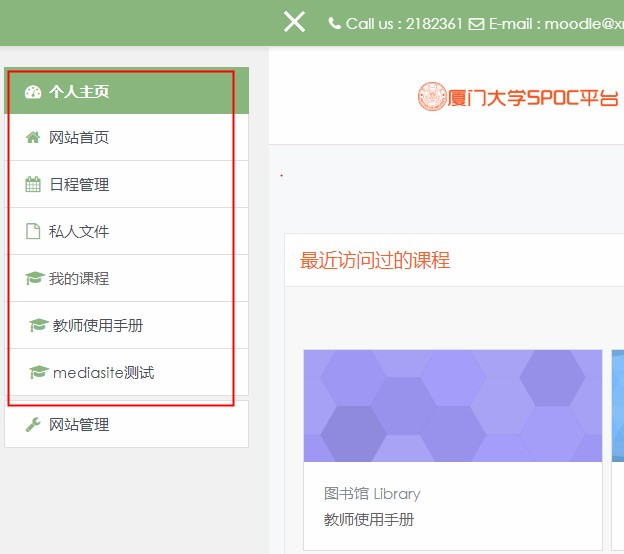Click the house icon beside 网站首页
This screenshot has width=624, height=554.
coord(33,138)
